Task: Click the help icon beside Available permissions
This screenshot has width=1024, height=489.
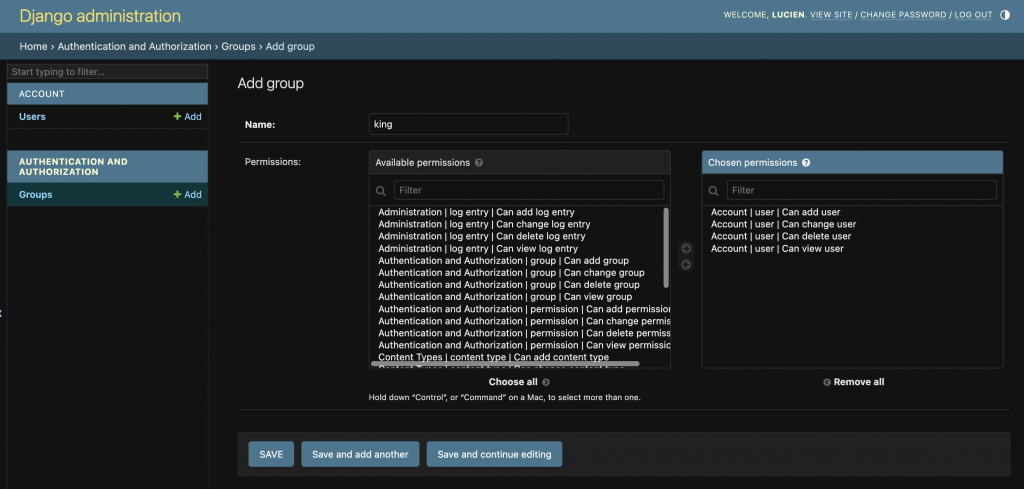Action: [x=479, y=163]
